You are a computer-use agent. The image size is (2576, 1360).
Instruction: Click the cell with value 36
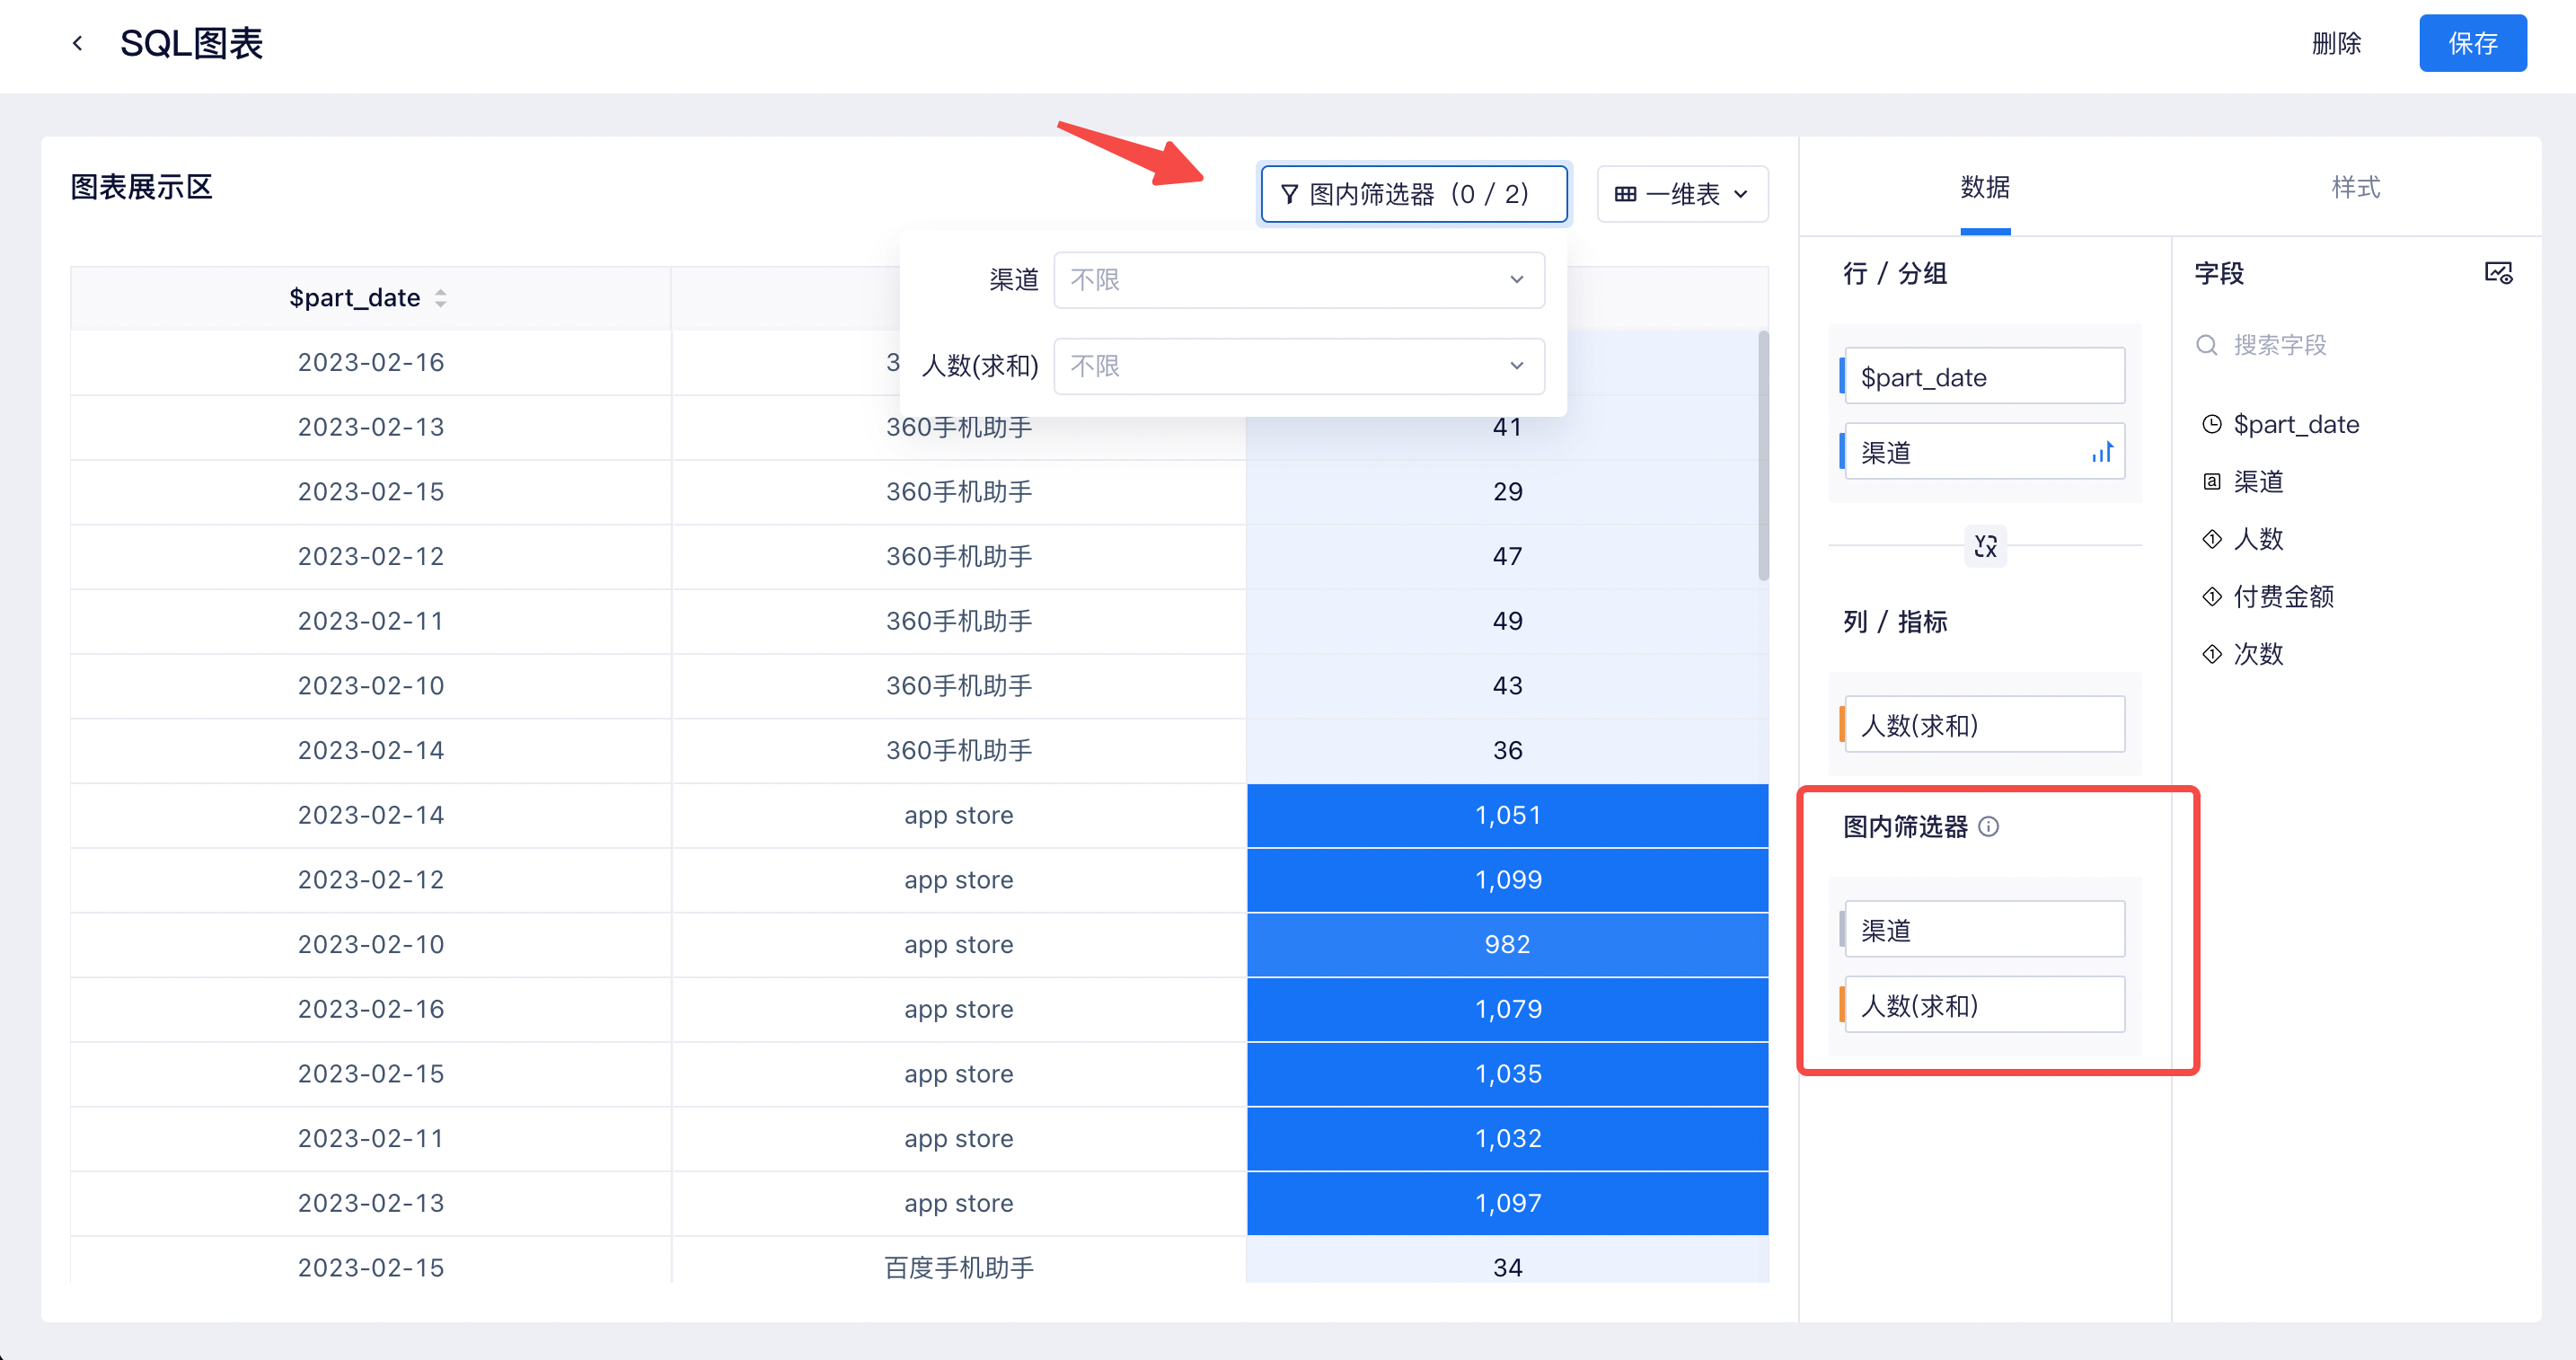coord(1507,750)
